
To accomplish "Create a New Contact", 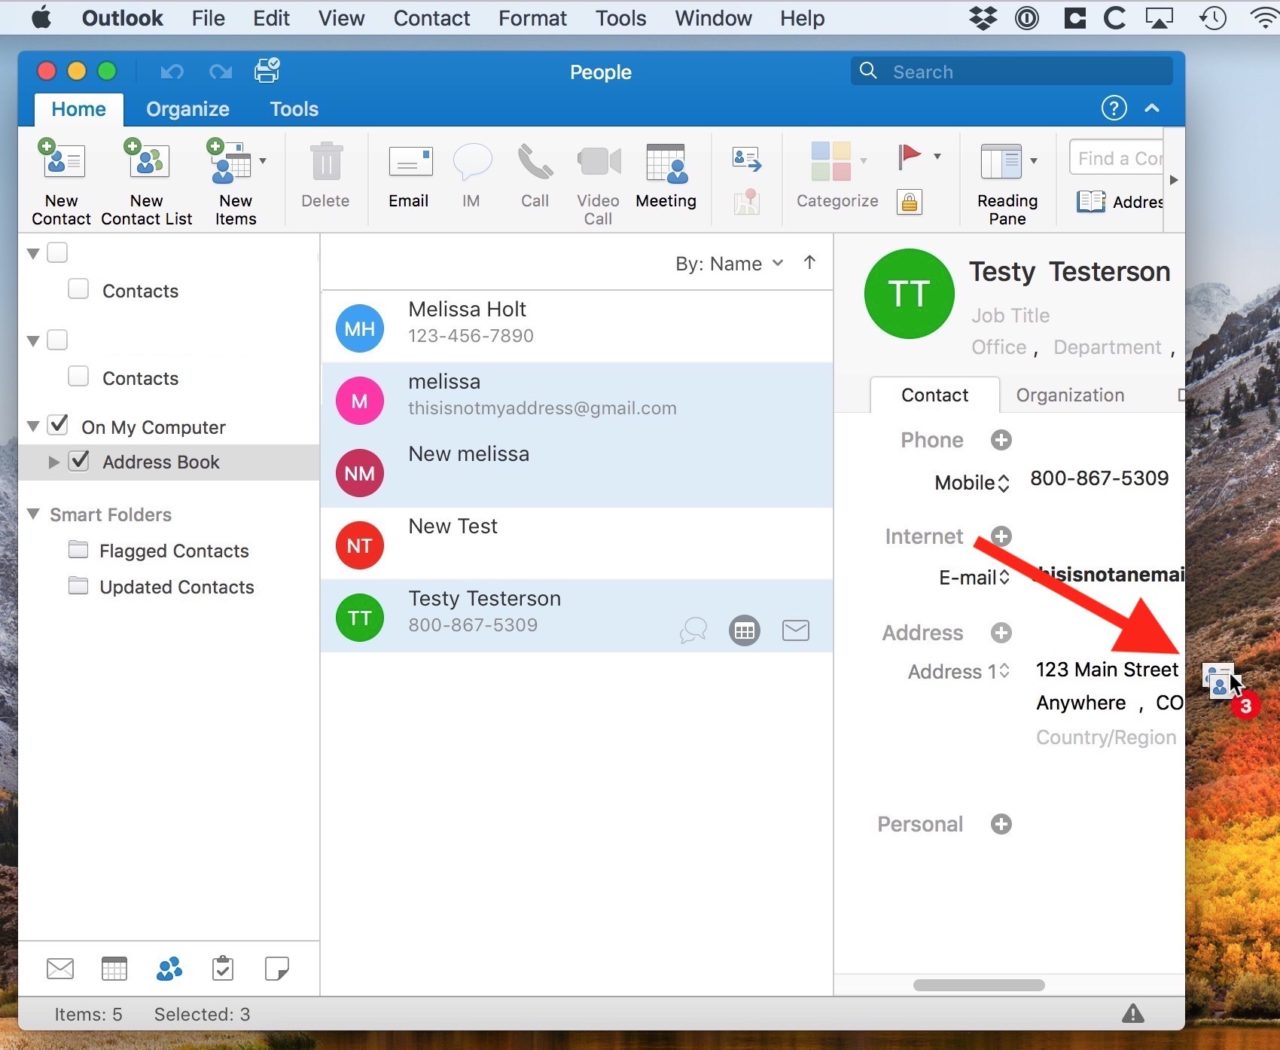I will tap(61, 180).
